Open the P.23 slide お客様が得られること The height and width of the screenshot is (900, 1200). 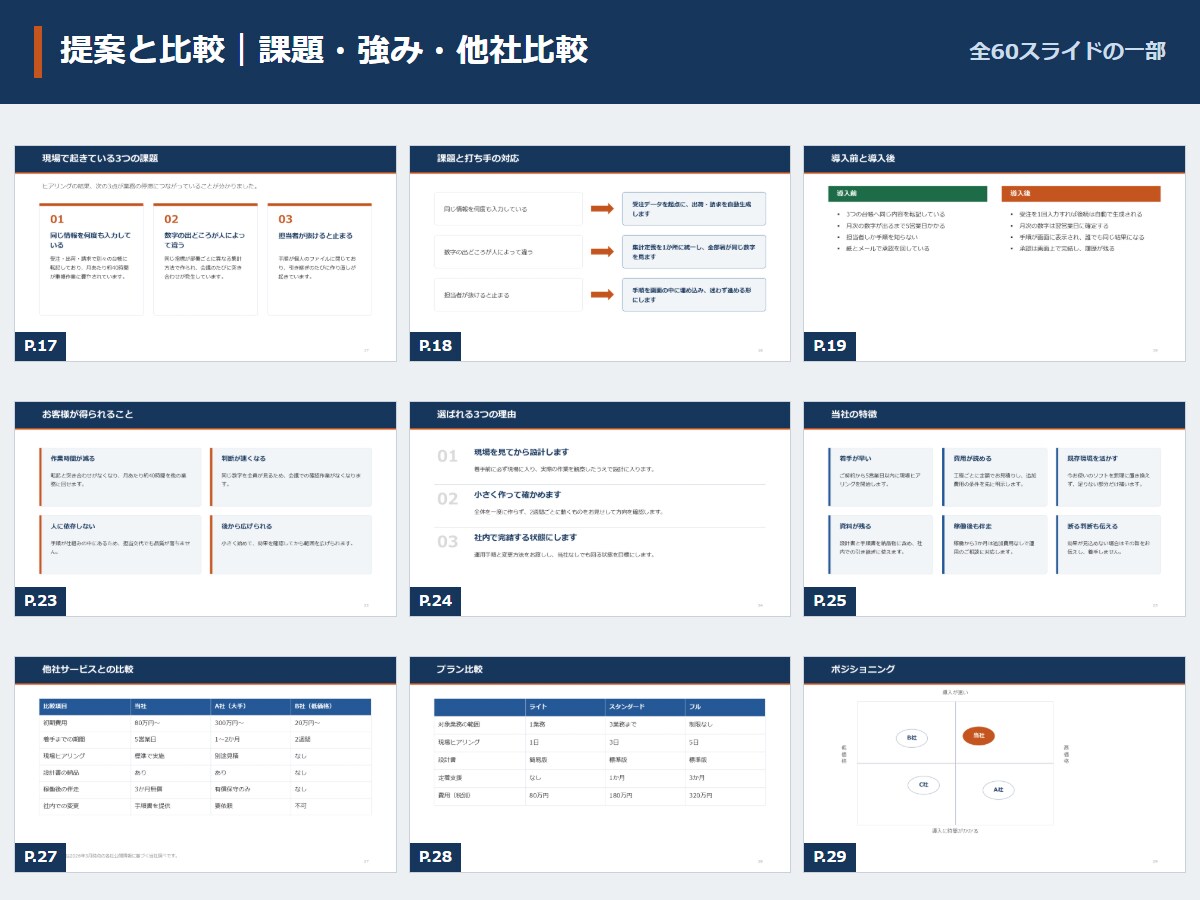[x=205, y=509]
